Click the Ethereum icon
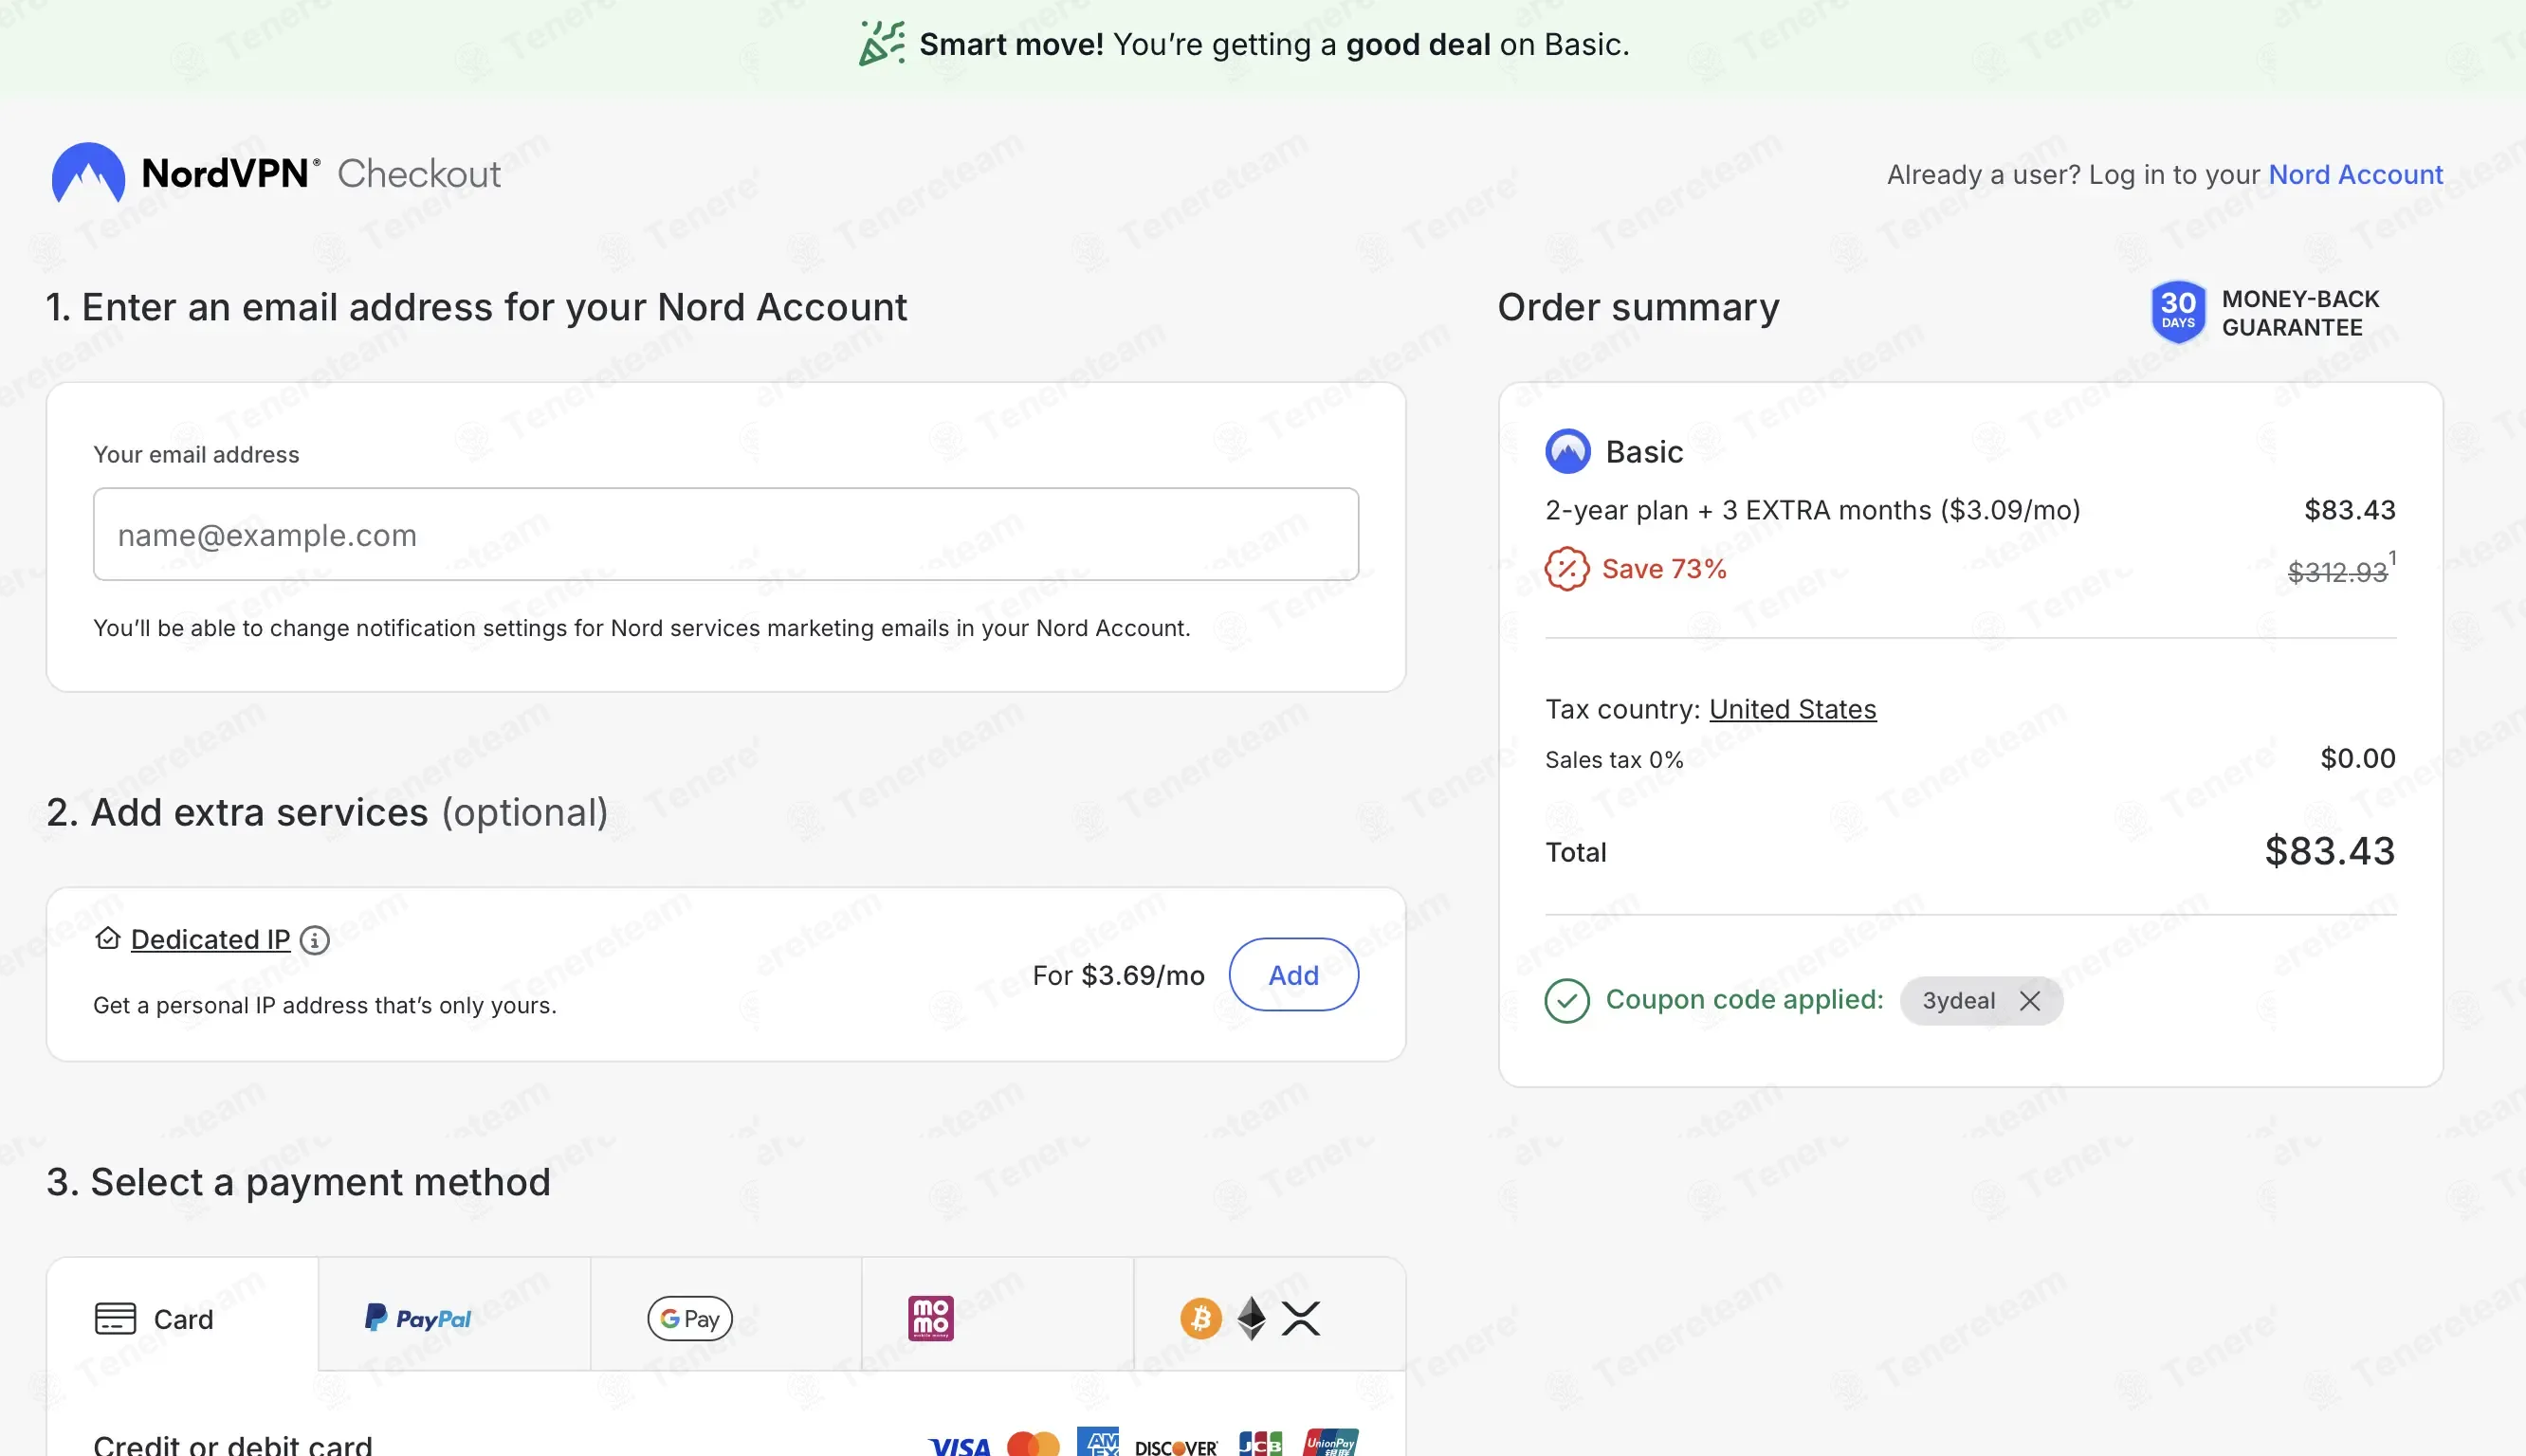This screenshot has height=1456, width=2526. click(1251, 1318)
